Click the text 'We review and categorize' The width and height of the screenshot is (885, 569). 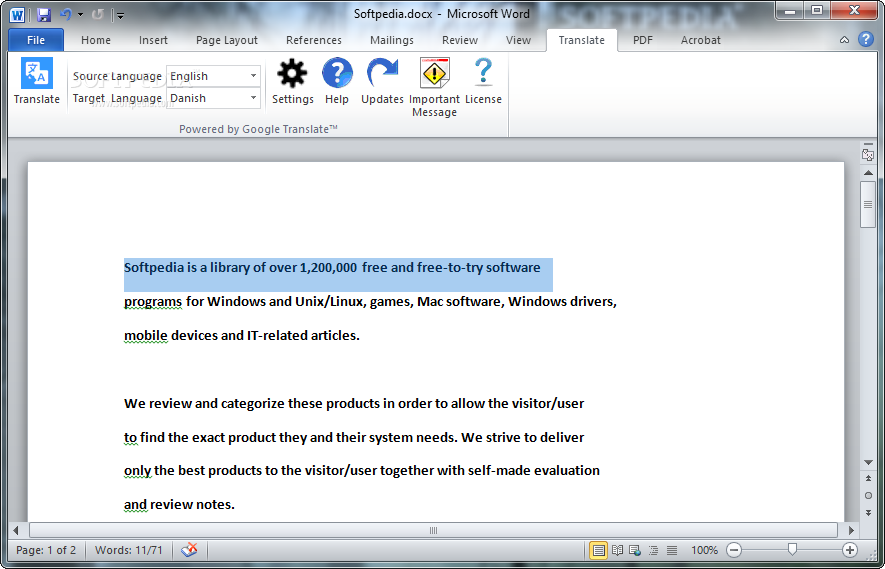[x=204, y=404]
